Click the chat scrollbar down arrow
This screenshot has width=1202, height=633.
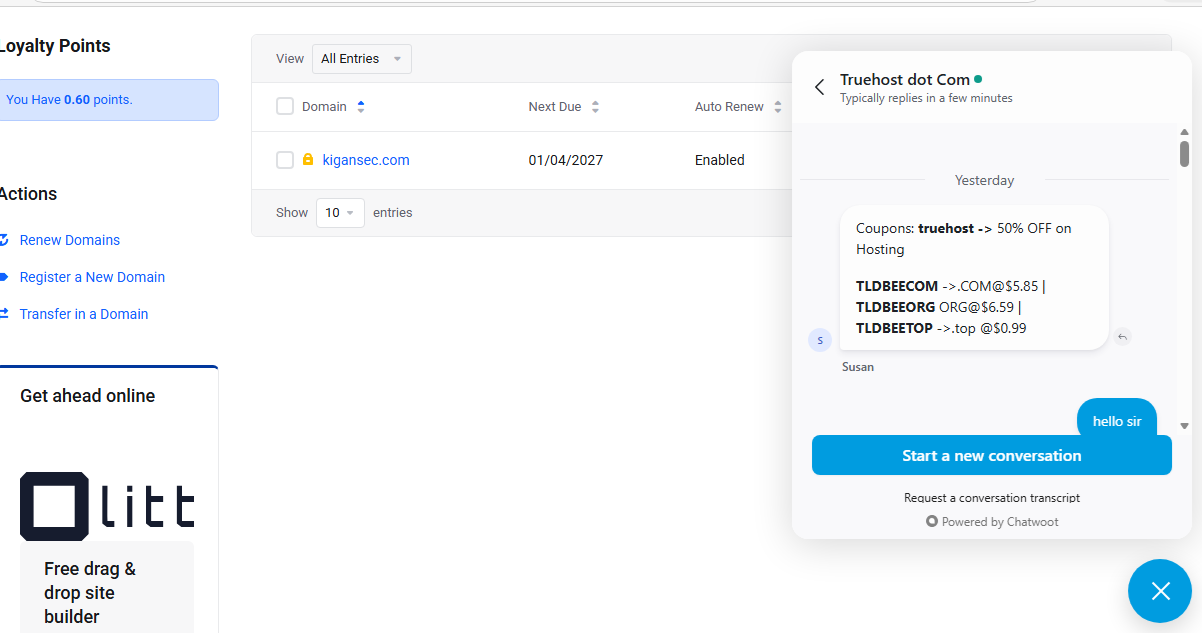pyautogui.click(x=1184, y=426)
